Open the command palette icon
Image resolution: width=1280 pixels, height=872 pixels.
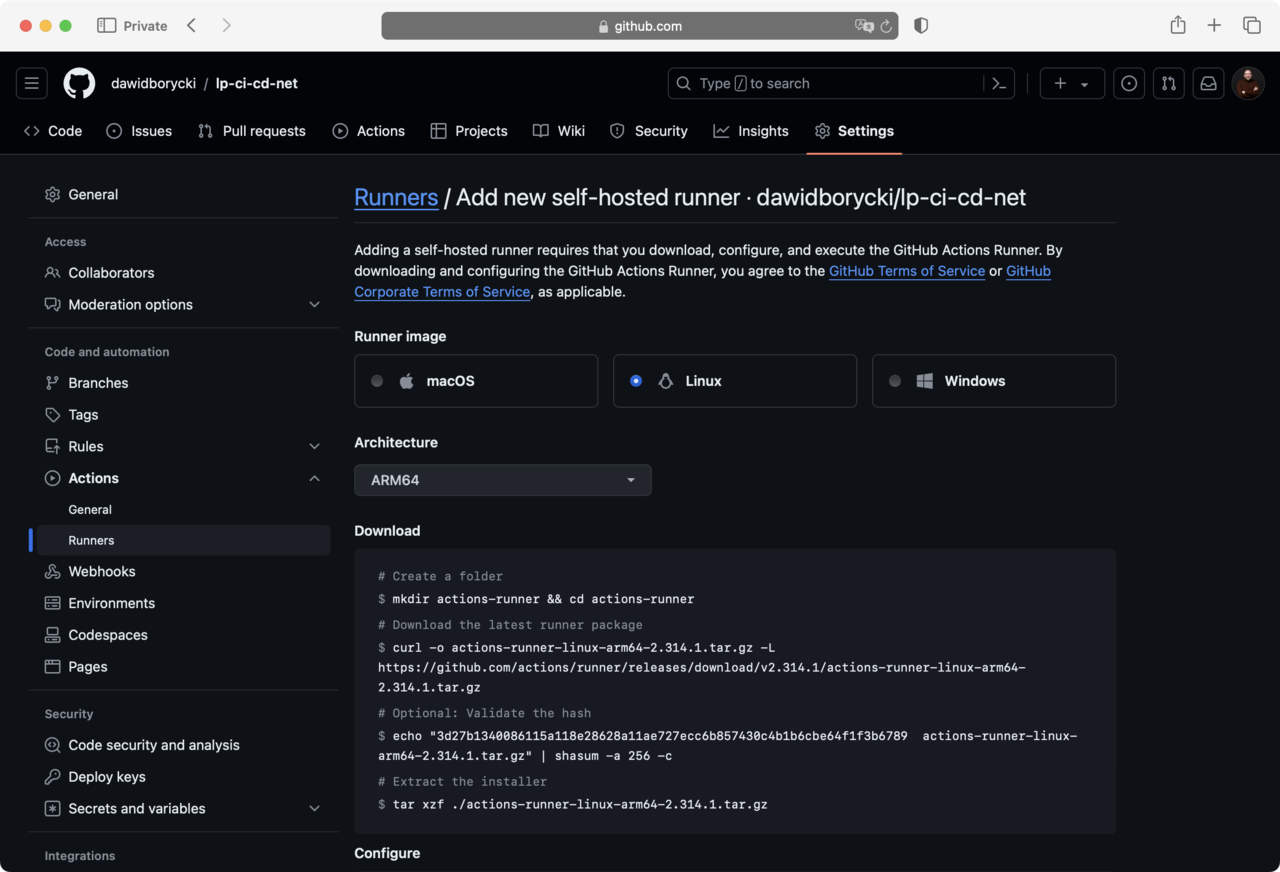pos(998,84)
